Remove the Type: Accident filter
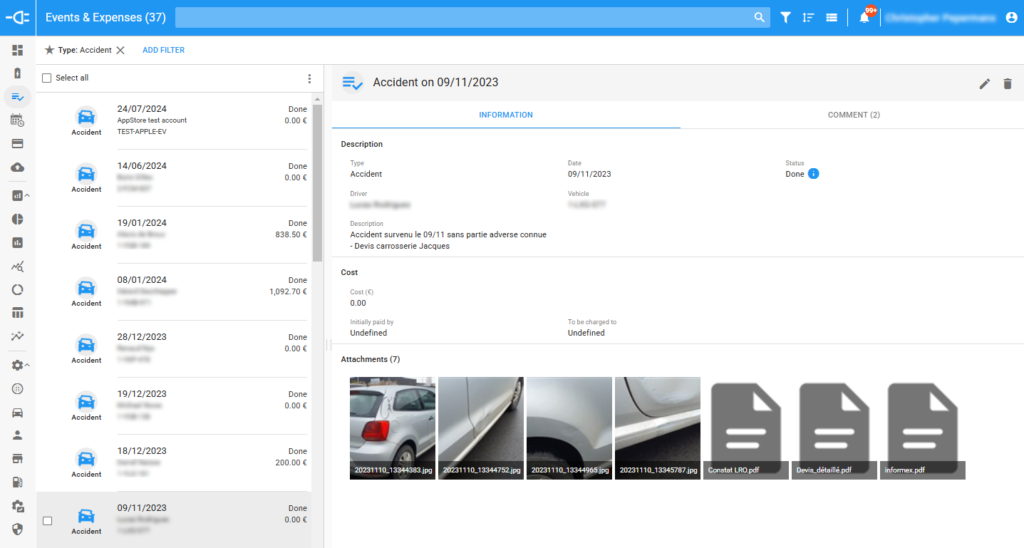This screenshot has width=1024, height=548. [121, 50]
